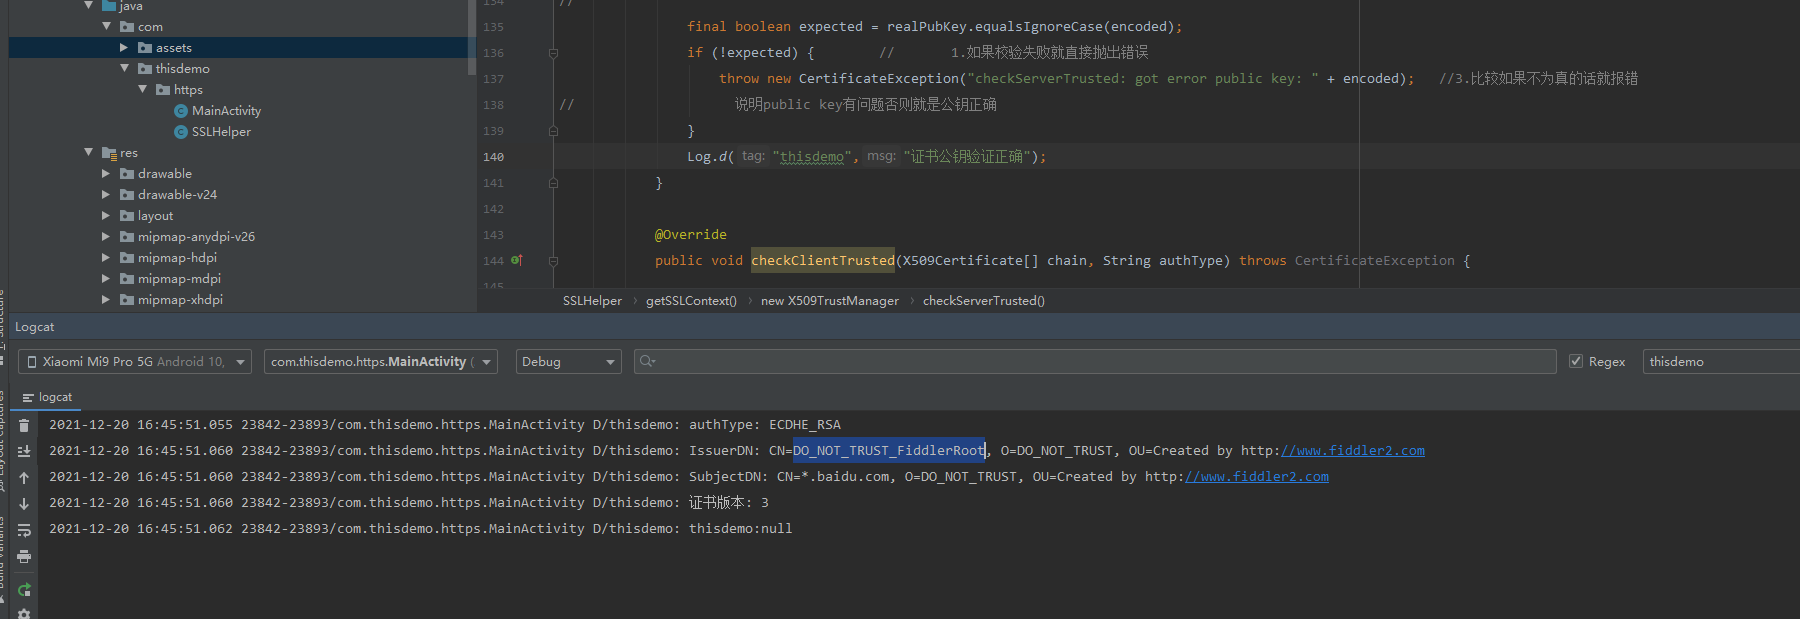Viewport: 1800px width, 619px height.
Task: Click the checkServerTrusted() breadcrumb
Action: click(984, 301)
